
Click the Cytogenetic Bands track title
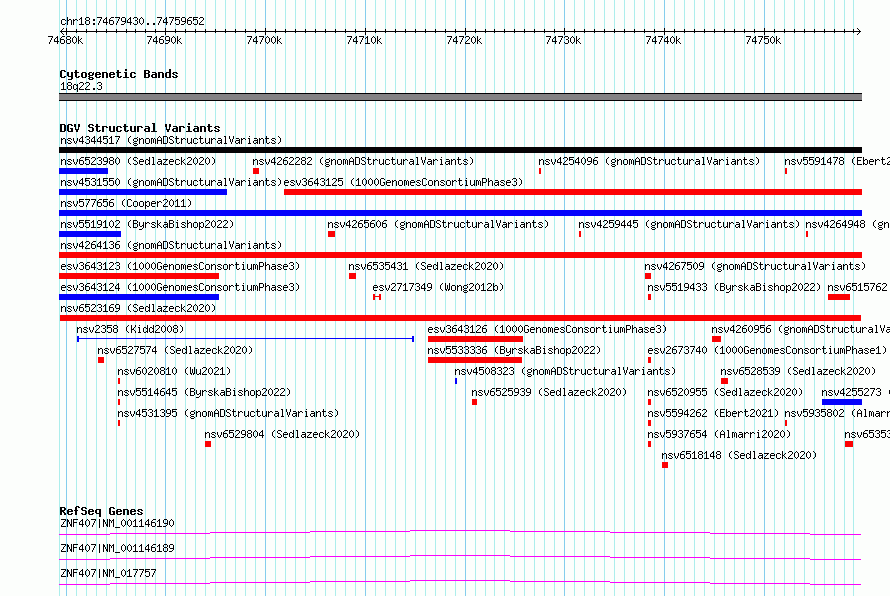click(119, 74)
